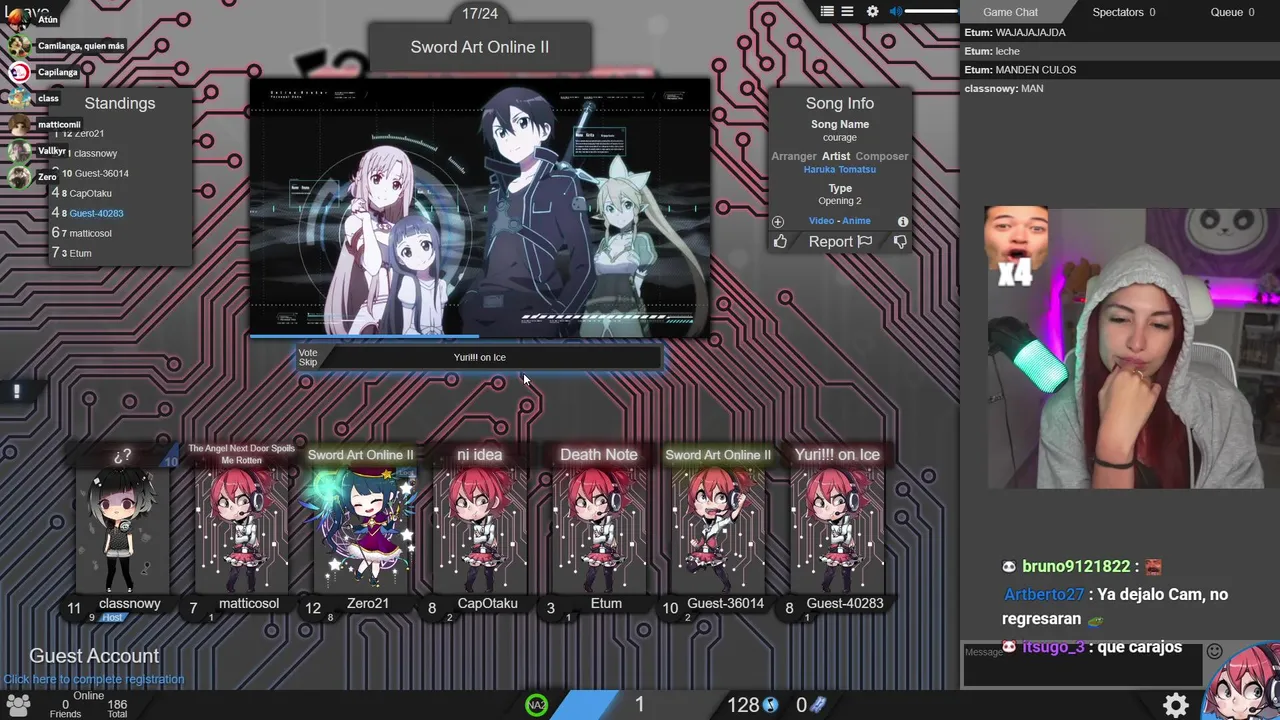Select Guest-40283 in Standings list

click(96, 213)
